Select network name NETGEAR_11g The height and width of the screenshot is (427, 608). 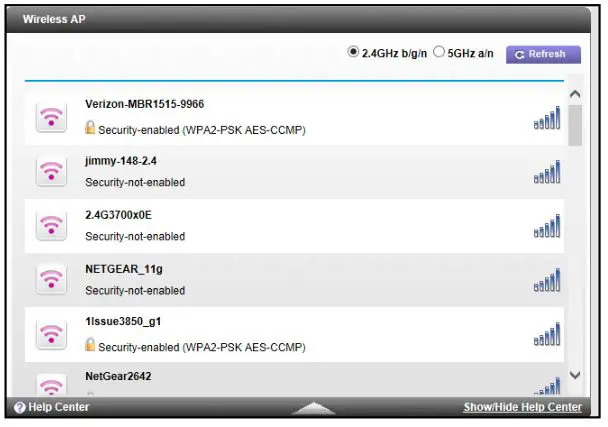[124, 269]
